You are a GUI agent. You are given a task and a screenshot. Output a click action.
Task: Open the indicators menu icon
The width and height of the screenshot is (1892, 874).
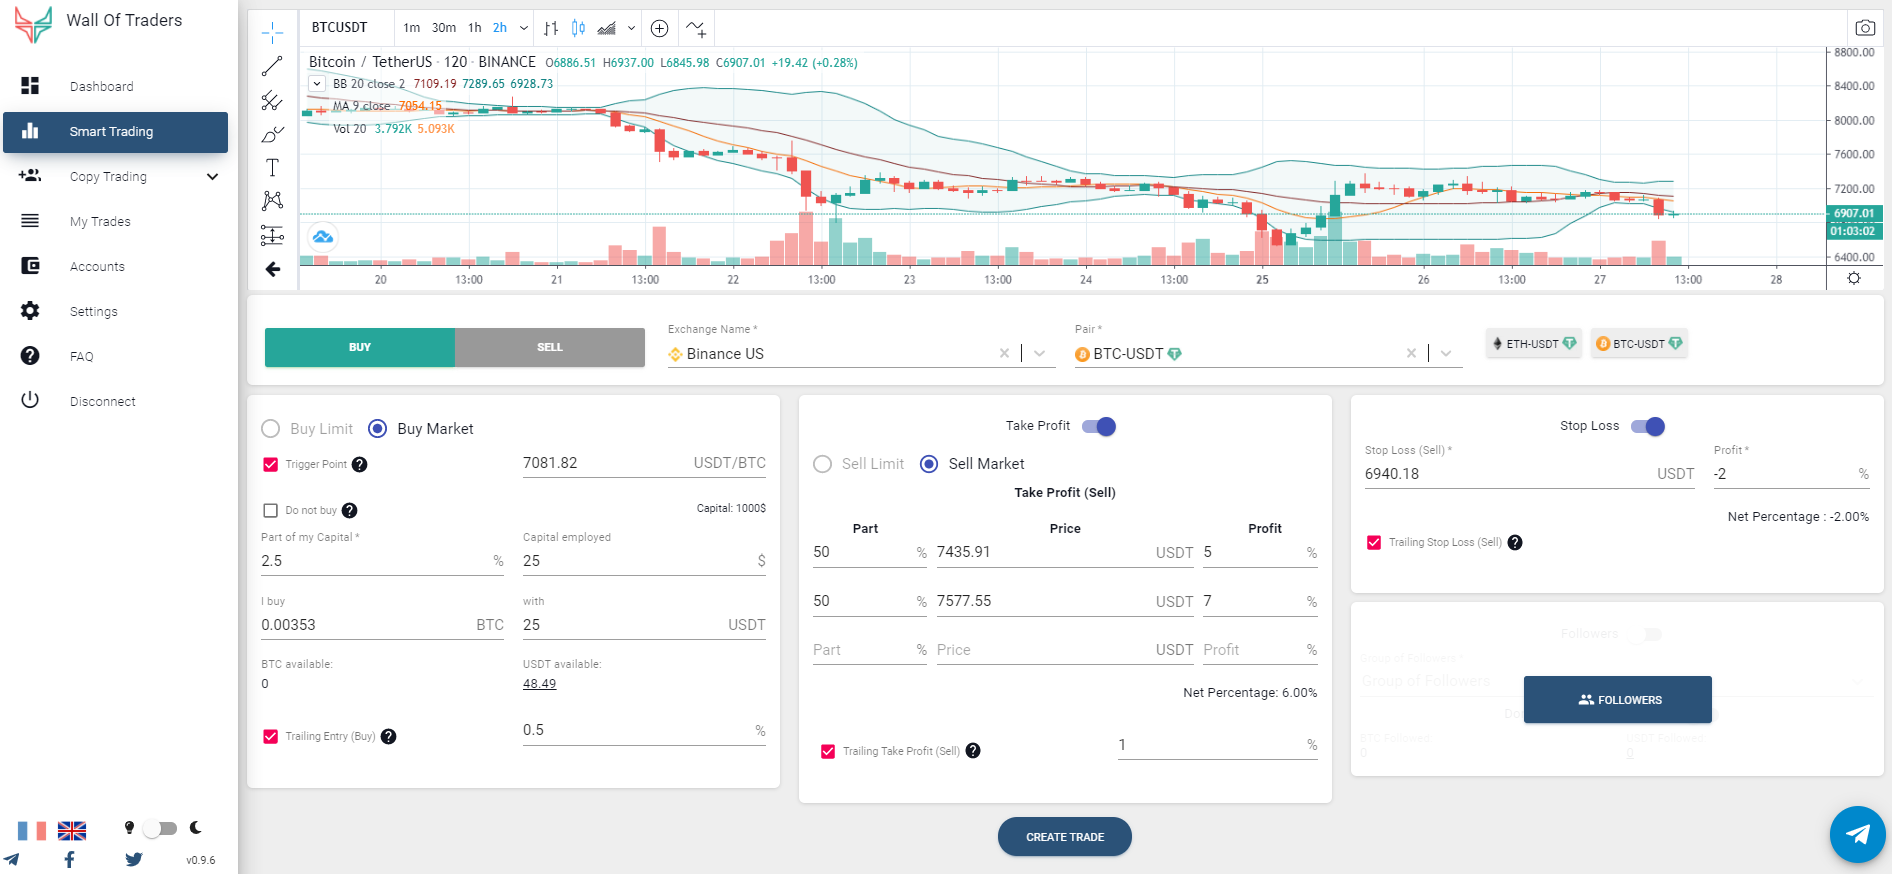click(x=606, y=28)
